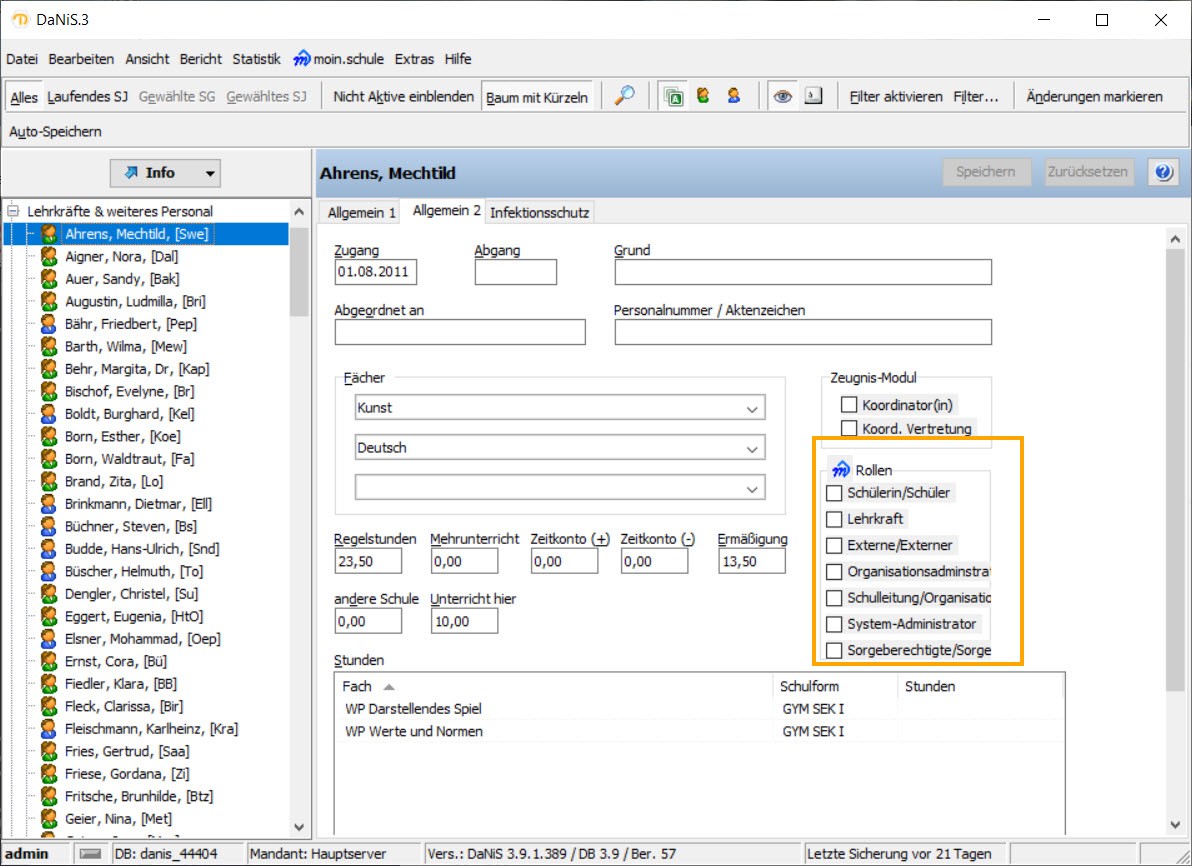Expand the Deutsch subject dropdown
Viewport: 1192px width, 866px height.
[x=751, y=448]
